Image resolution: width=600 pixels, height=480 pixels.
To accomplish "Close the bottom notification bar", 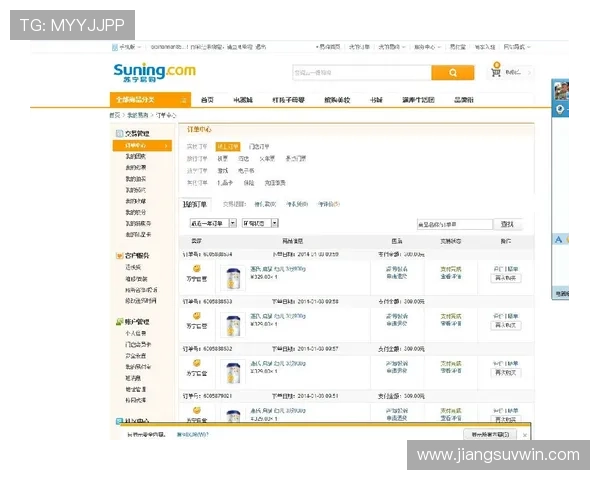I will point(525,435).
